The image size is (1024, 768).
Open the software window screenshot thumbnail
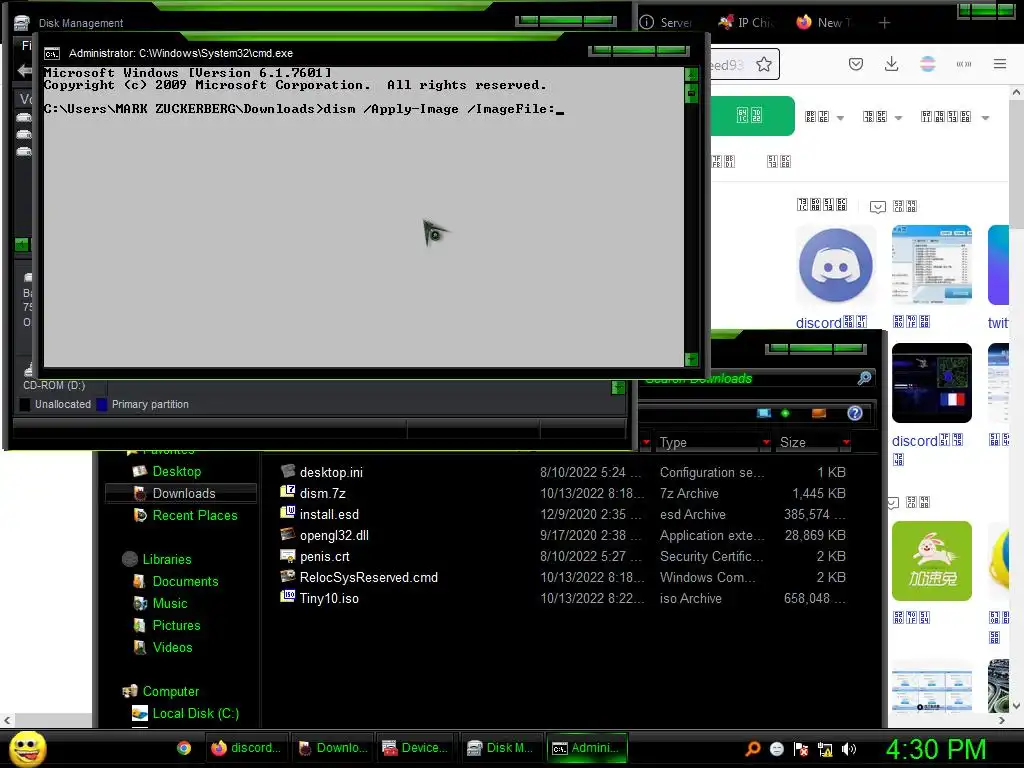(x=931, y=265)
